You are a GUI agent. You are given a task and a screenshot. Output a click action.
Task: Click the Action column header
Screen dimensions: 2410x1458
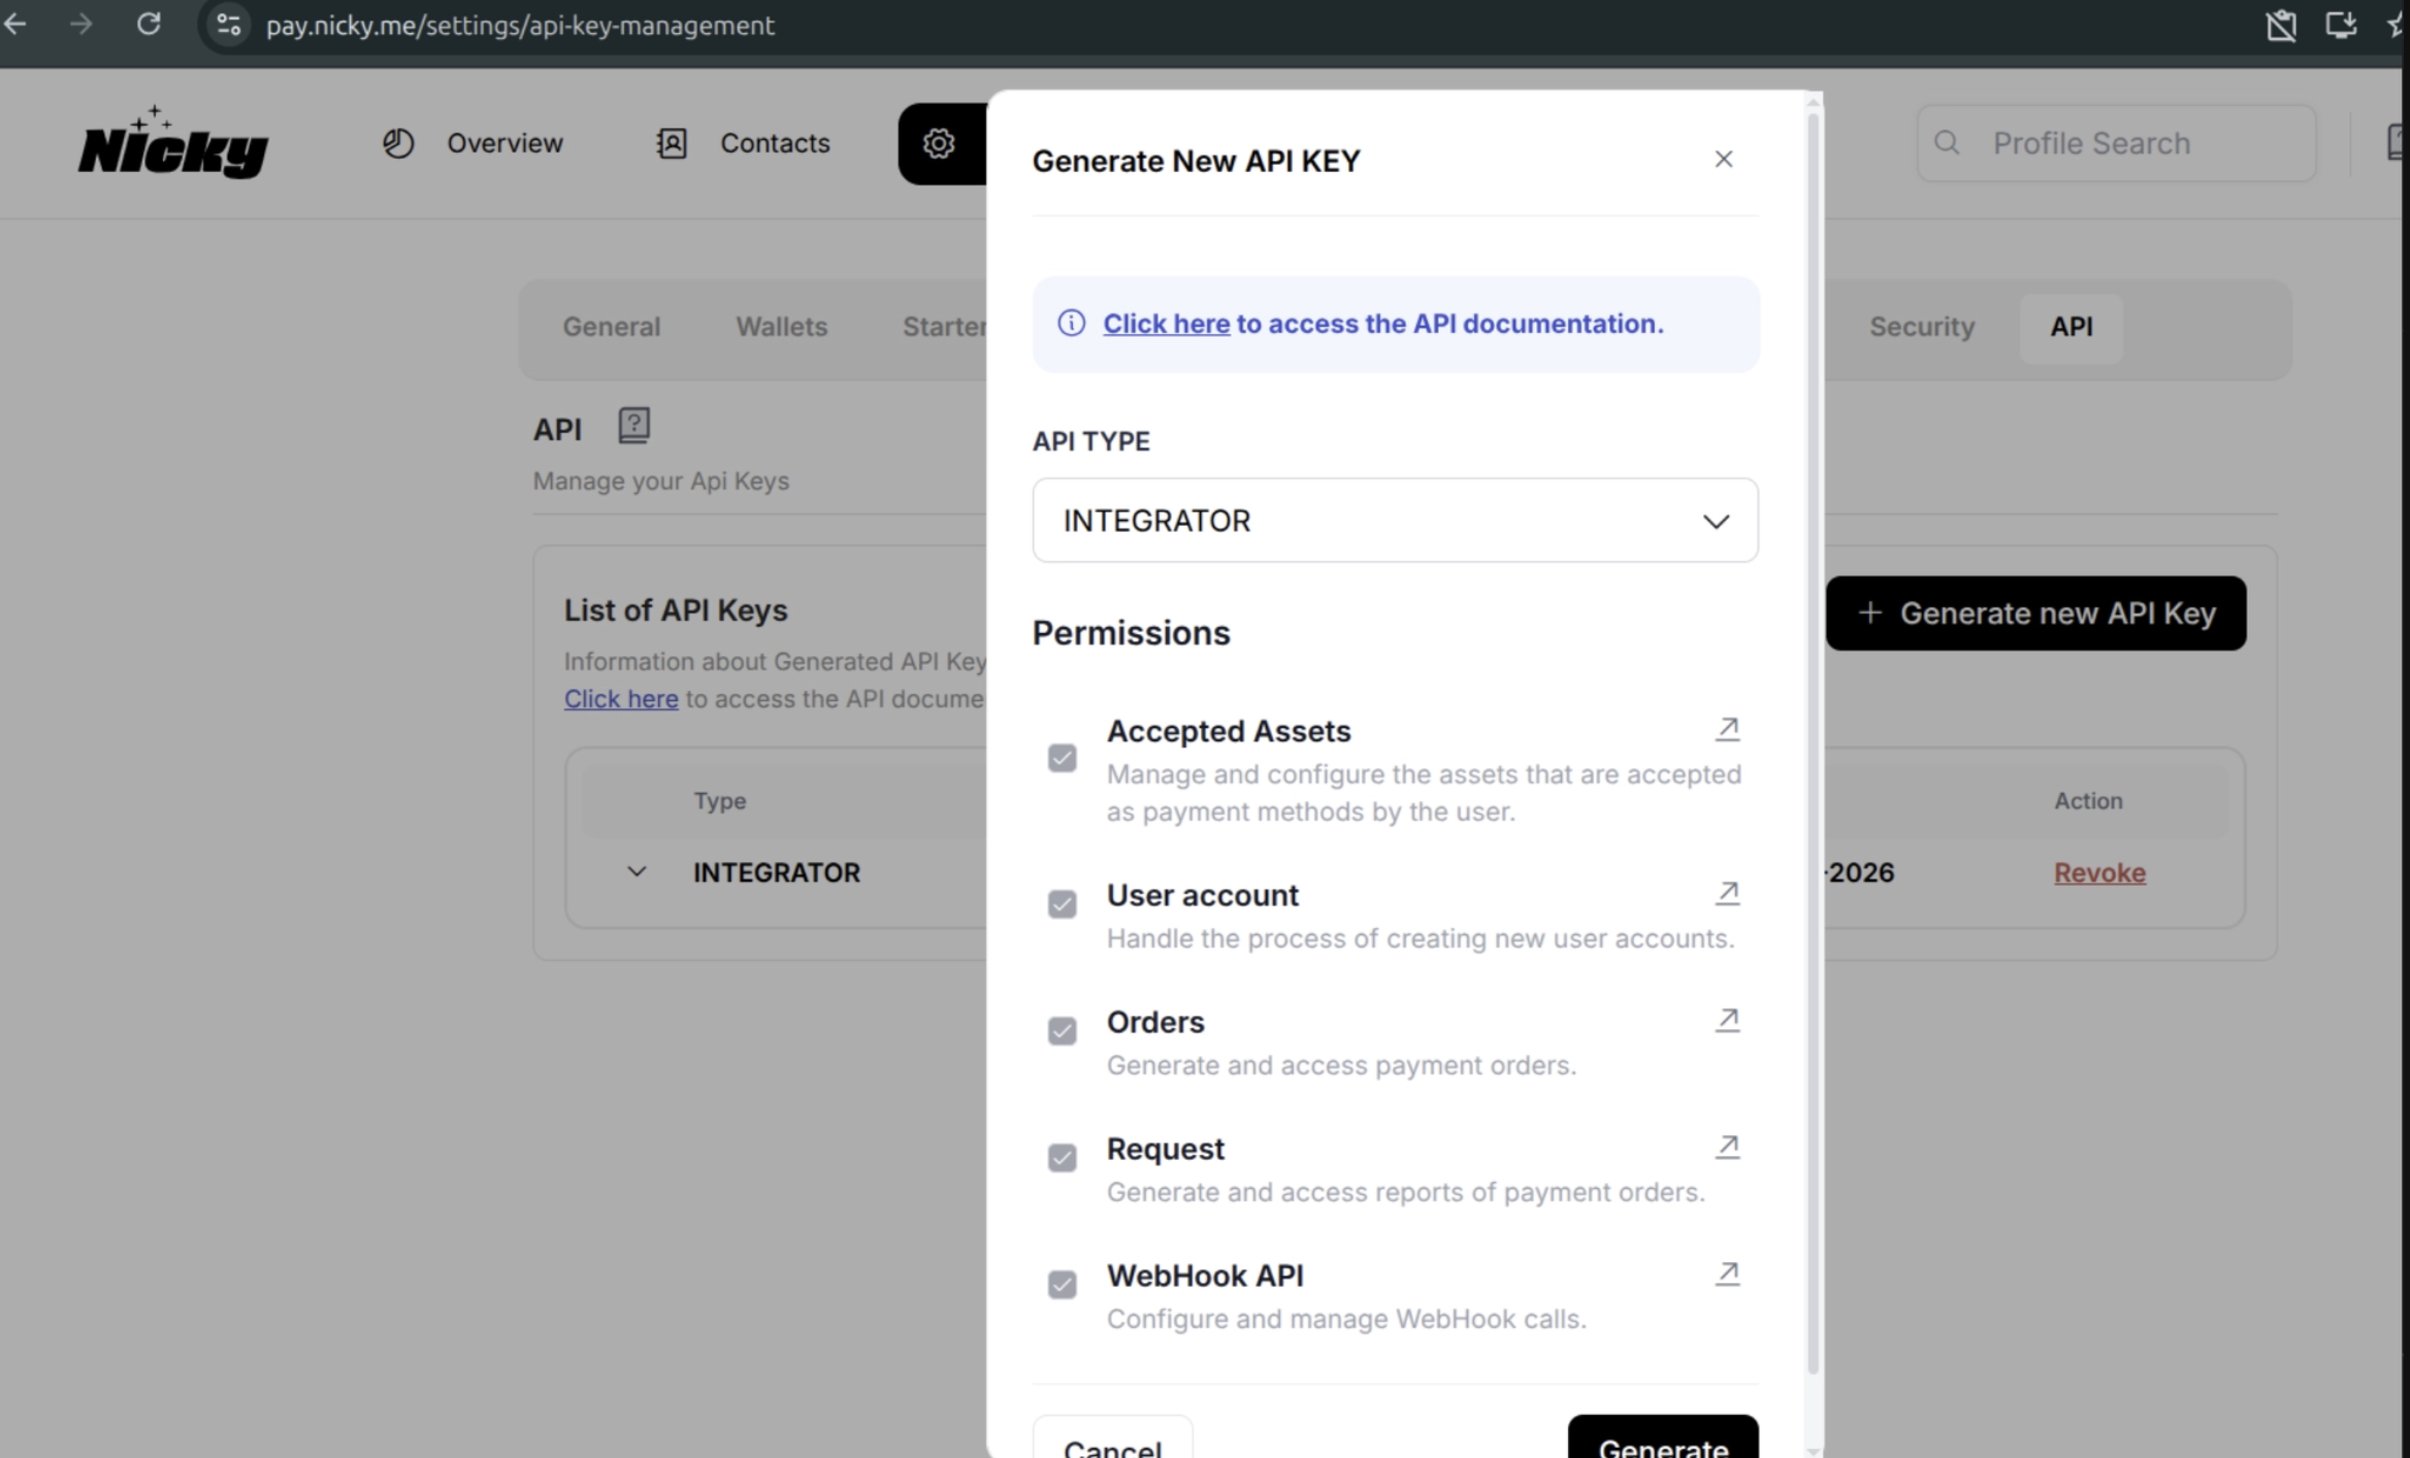click(x=2088, y=801)
